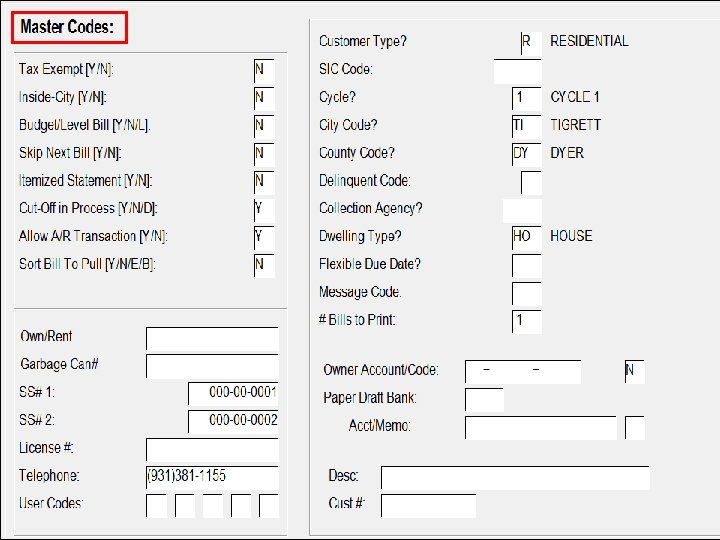The width and height of the screenshot is (720, 540).
Task: Select the Sort Bill To Pull field
Action: [264, 265]
